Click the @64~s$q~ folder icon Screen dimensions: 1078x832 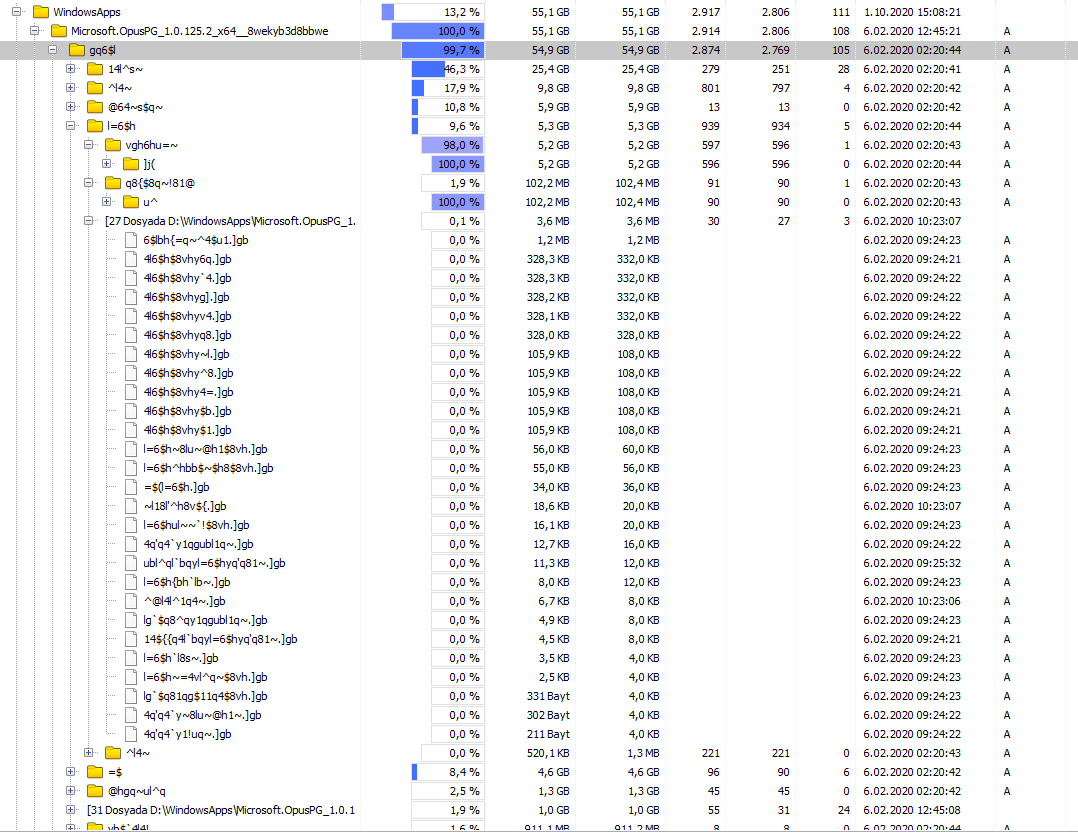click(95, 107)
